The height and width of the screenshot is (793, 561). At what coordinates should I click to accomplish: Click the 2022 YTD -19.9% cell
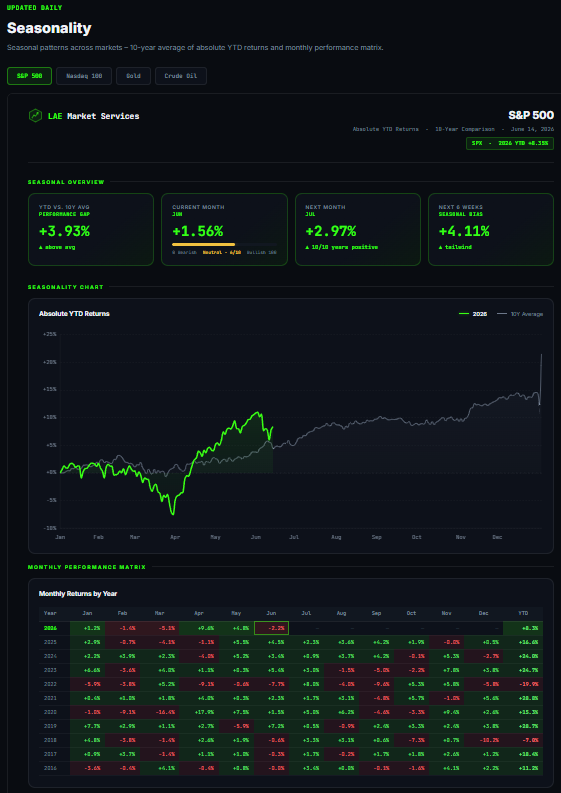point(523,684)
